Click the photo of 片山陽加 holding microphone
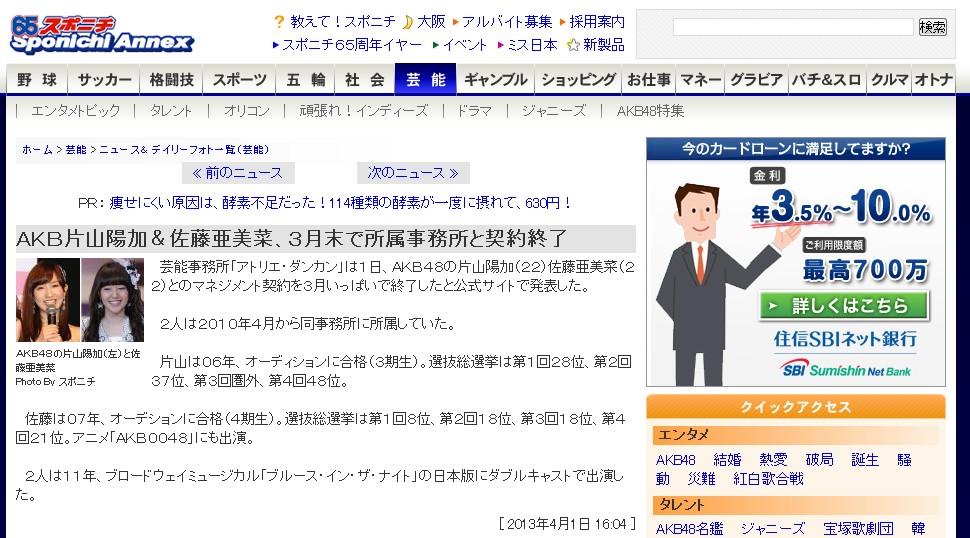970x538 pixels. click(48, 300)
